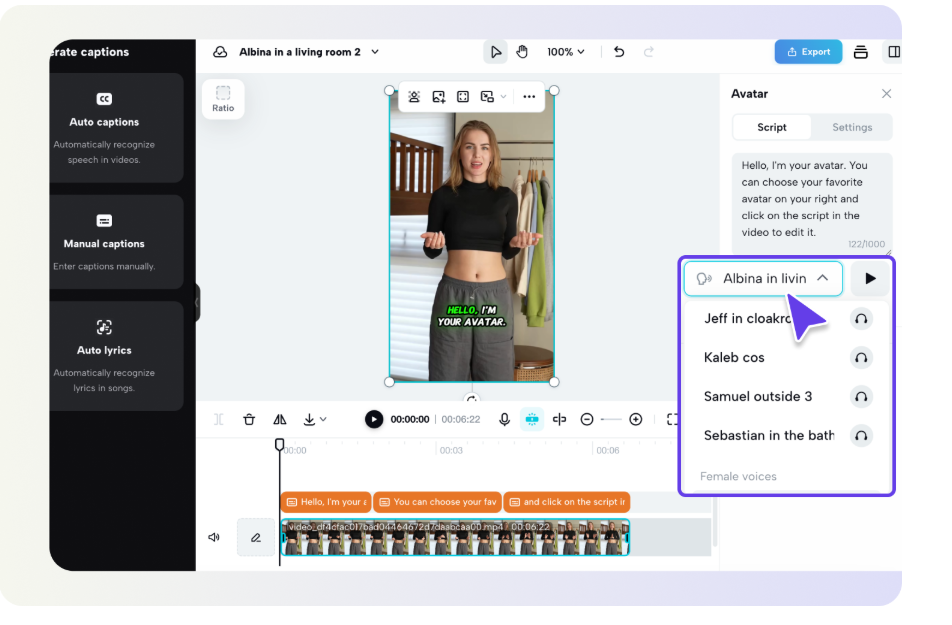
Task: Click the mirror flip icon in timeline toolbar
Action: (x=280, y=420)
